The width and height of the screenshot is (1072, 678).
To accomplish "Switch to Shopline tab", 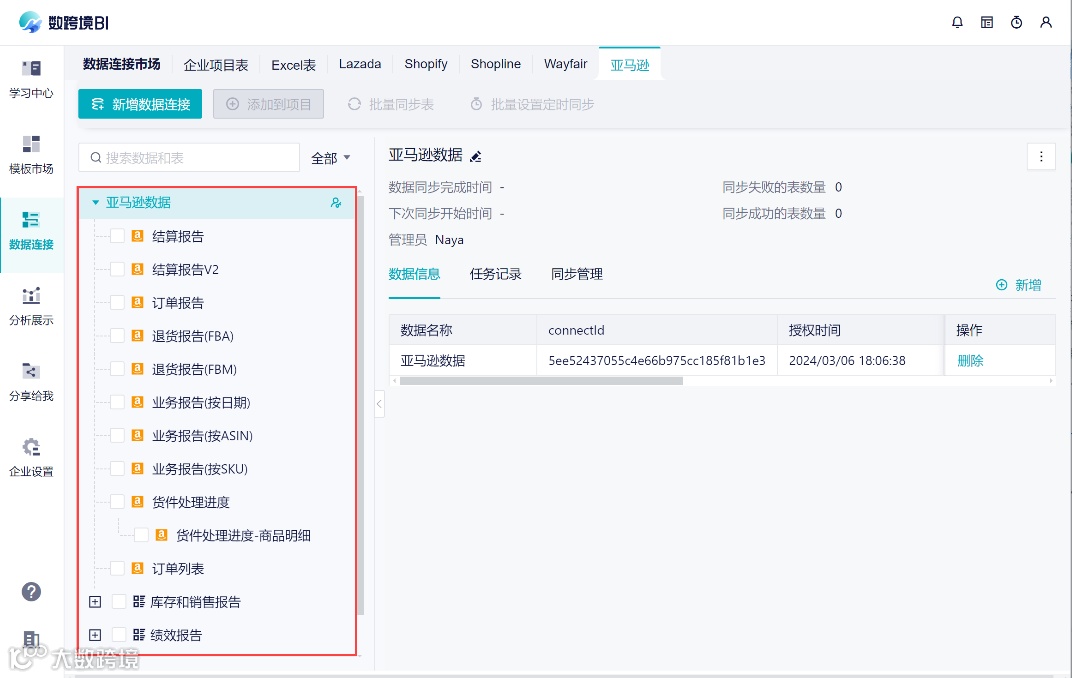I will [496, 64].
